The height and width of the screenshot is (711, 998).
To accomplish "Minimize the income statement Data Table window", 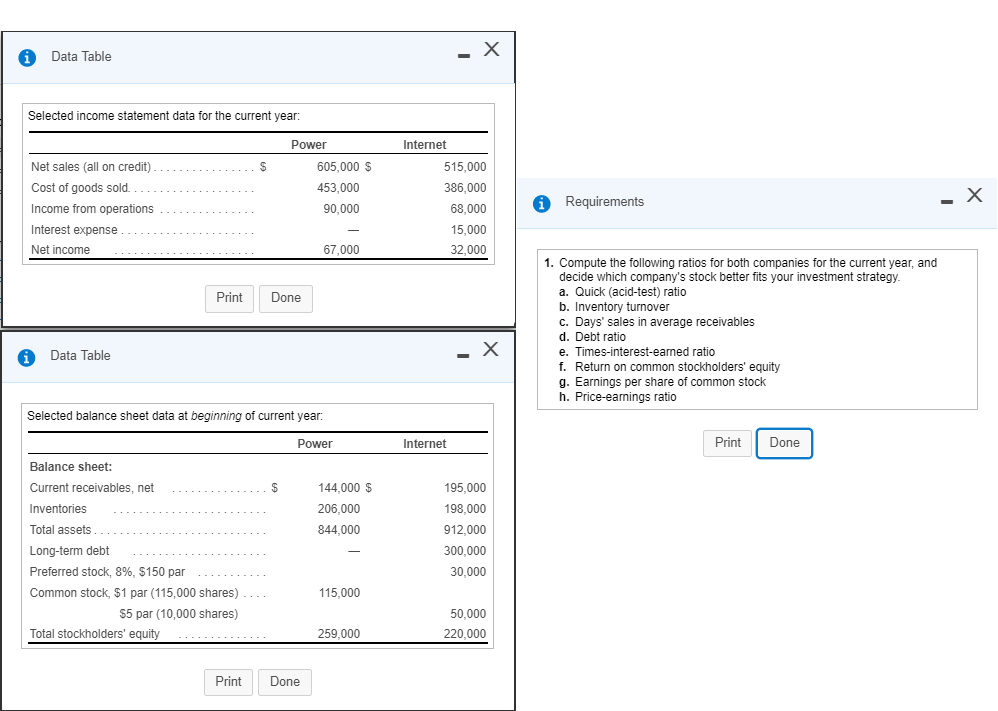I will [x=463, y=57].
